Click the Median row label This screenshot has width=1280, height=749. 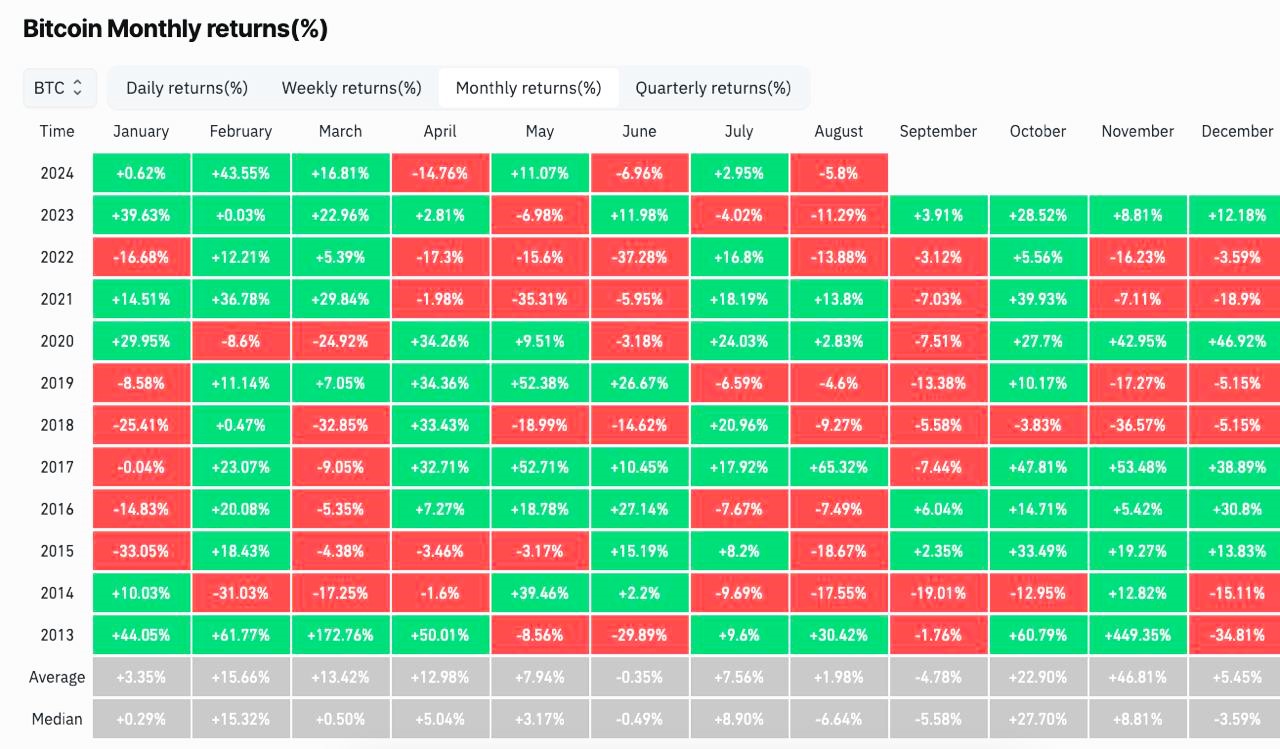pyautogui.click(x=57, y=719)
